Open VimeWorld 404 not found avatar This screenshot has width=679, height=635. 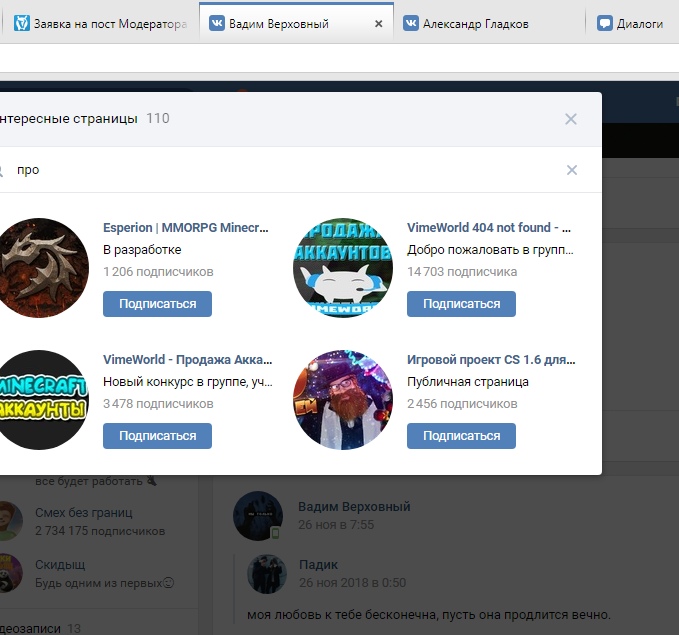(343, 268)
